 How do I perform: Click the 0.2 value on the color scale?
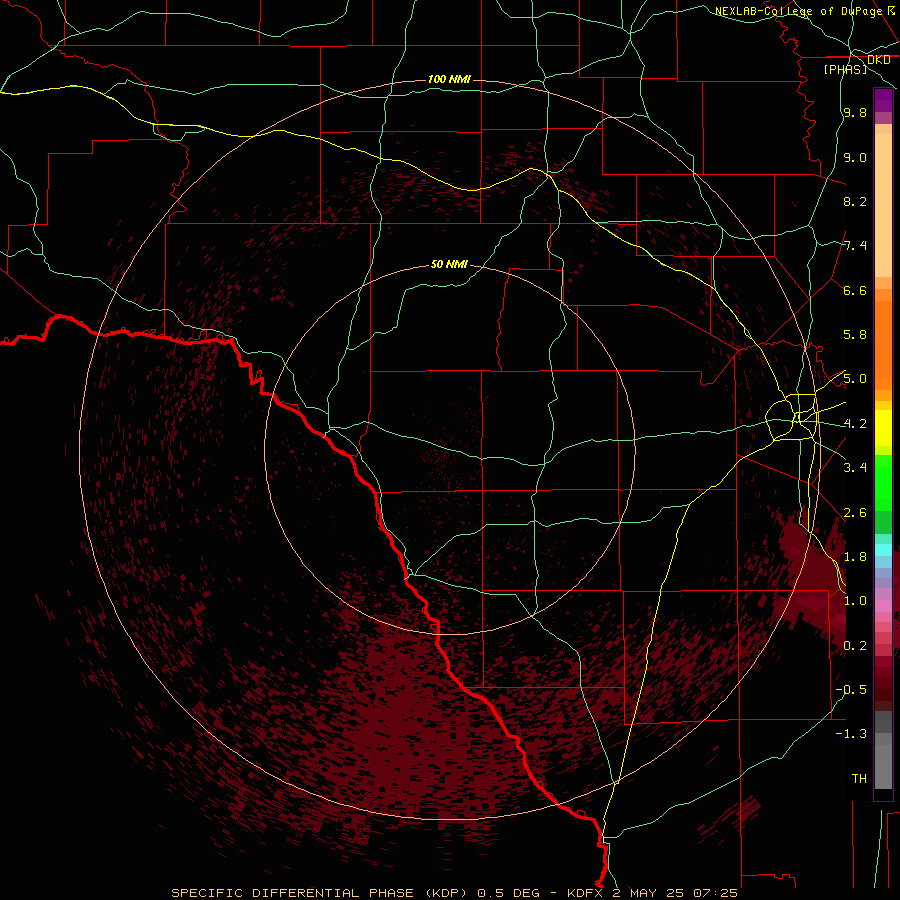[855, 646]
